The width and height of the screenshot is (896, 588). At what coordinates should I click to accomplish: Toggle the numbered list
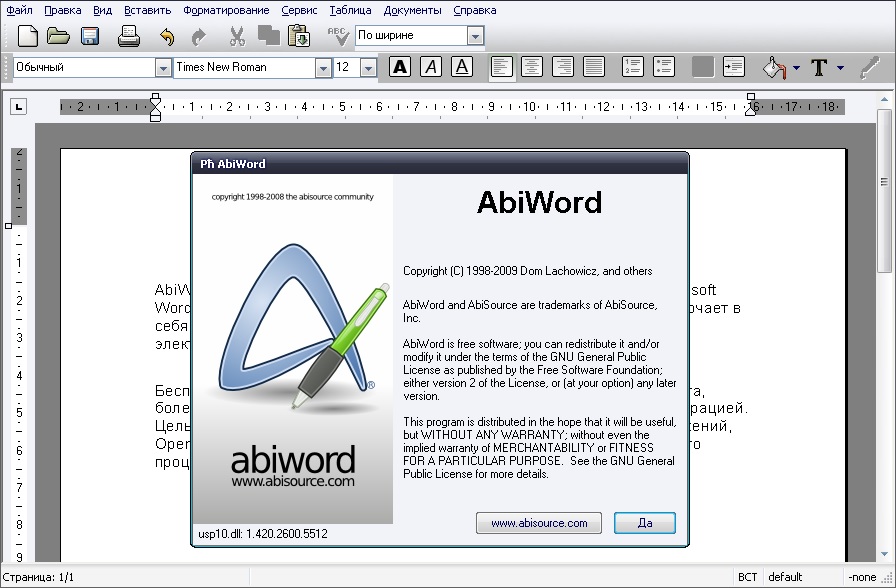click(633, 67)
